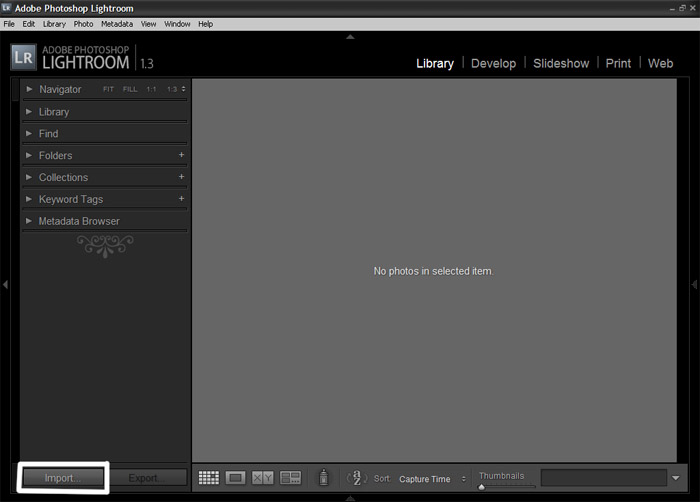This screenshot has height=502, width=700.
Task: Set Navigator zoom to FILL
Action: tap(130, 89)
